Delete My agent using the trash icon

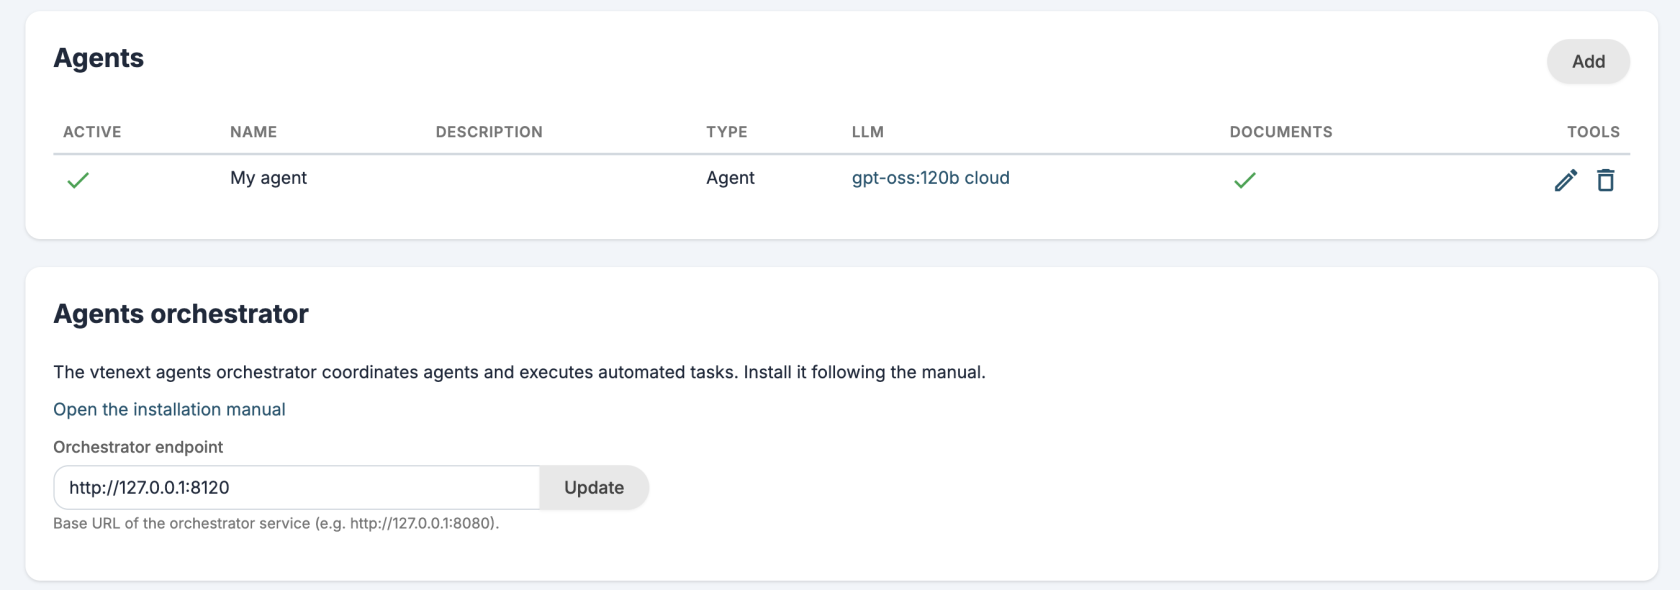[x=1605, y=180]
